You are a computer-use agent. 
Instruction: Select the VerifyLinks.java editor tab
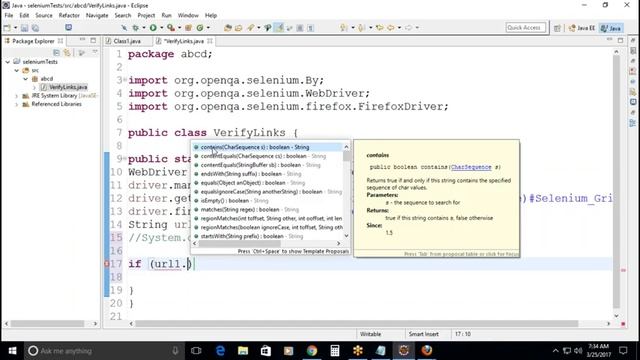tap(183, 41)
